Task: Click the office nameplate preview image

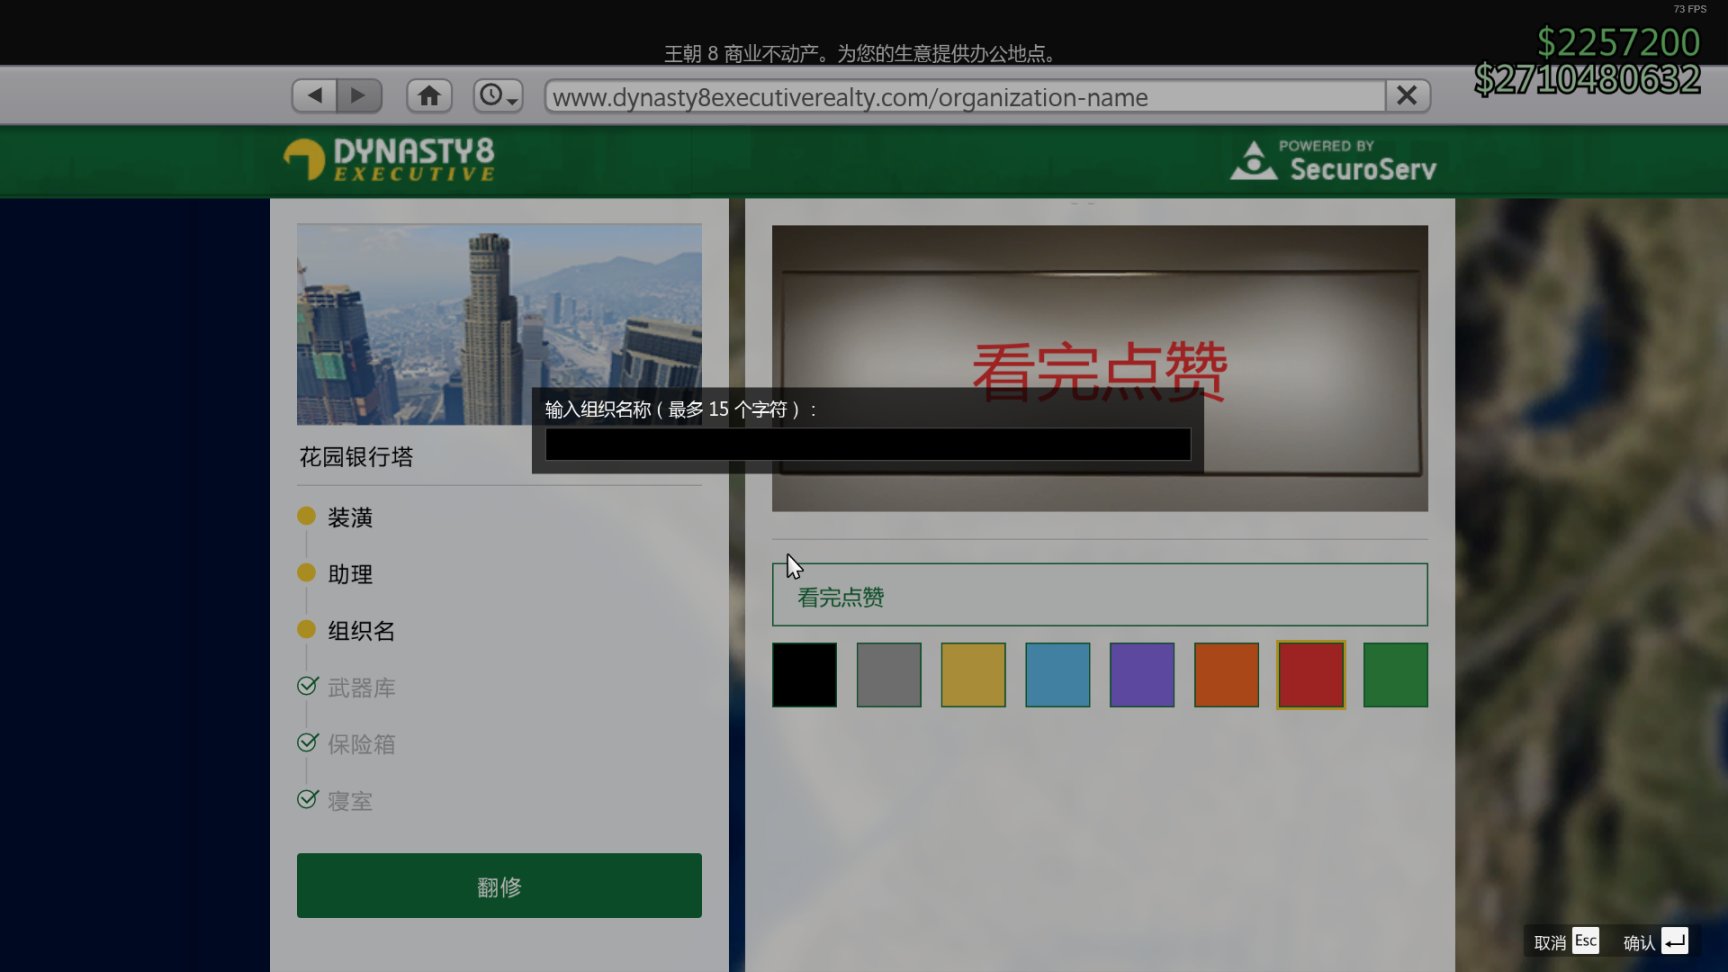Action: 1100,368
